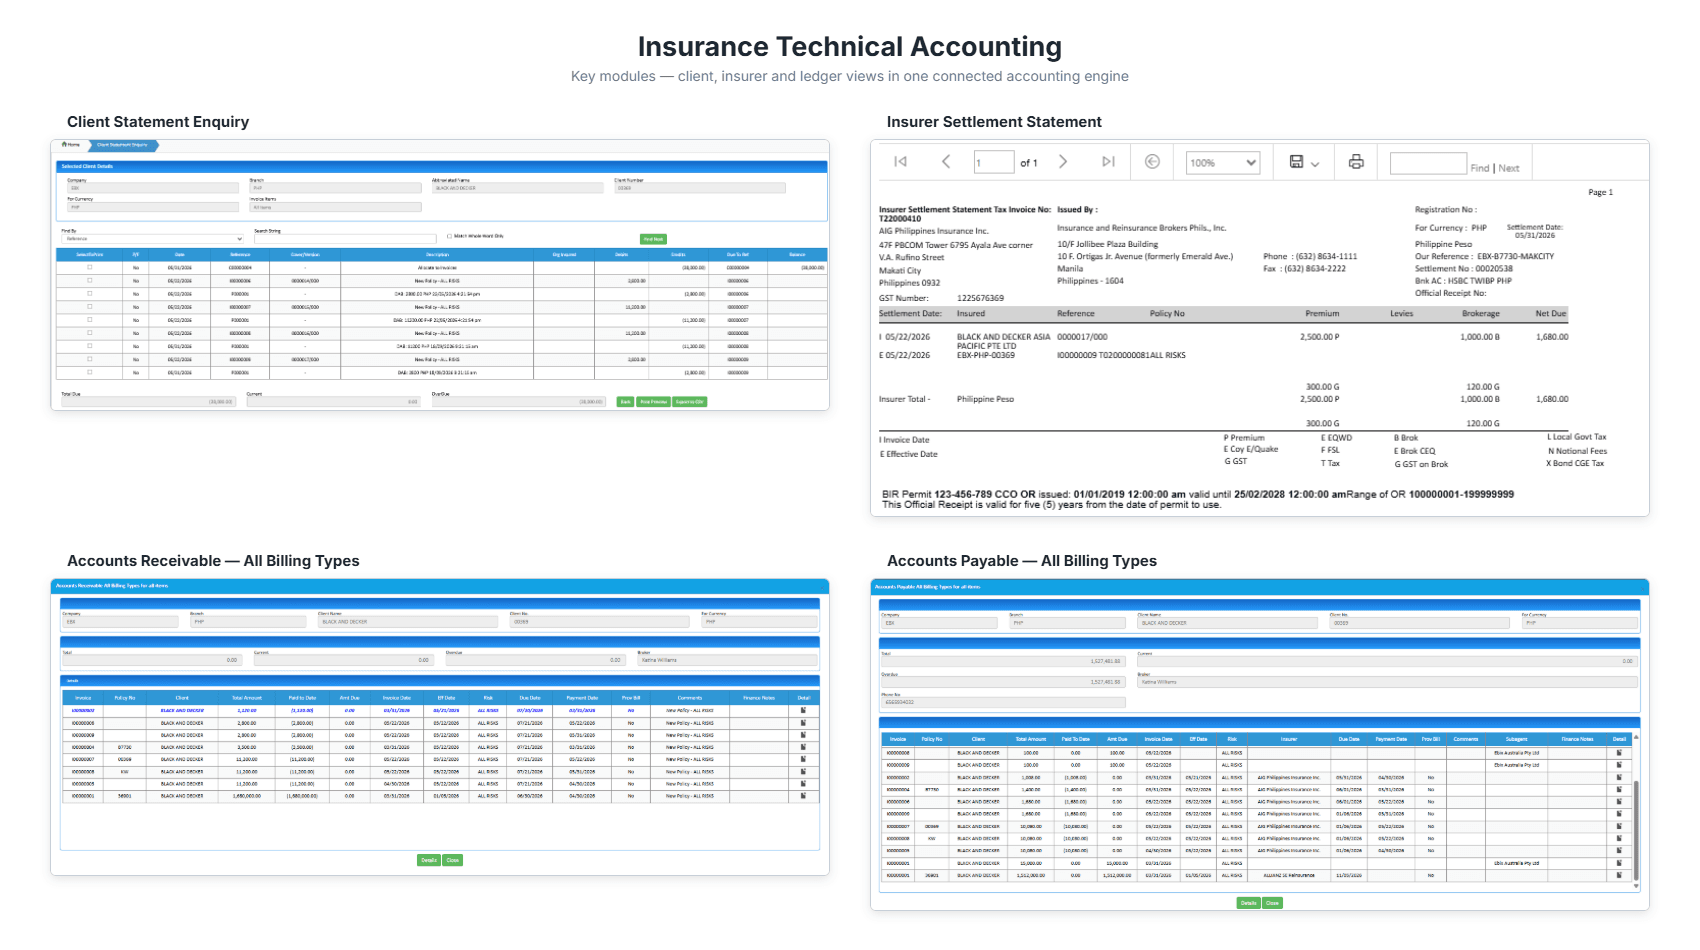The height and width of the screenshot is (950, 1700).
Task: Click Close button in Accounts Receivable
Action: (453, 860)
